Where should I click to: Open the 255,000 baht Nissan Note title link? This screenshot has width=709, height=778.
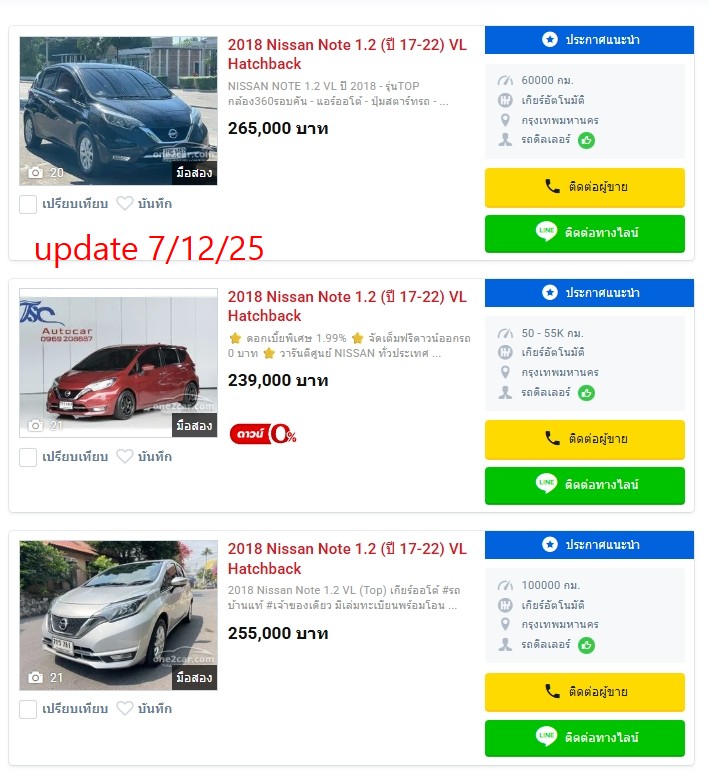[347, 559]
